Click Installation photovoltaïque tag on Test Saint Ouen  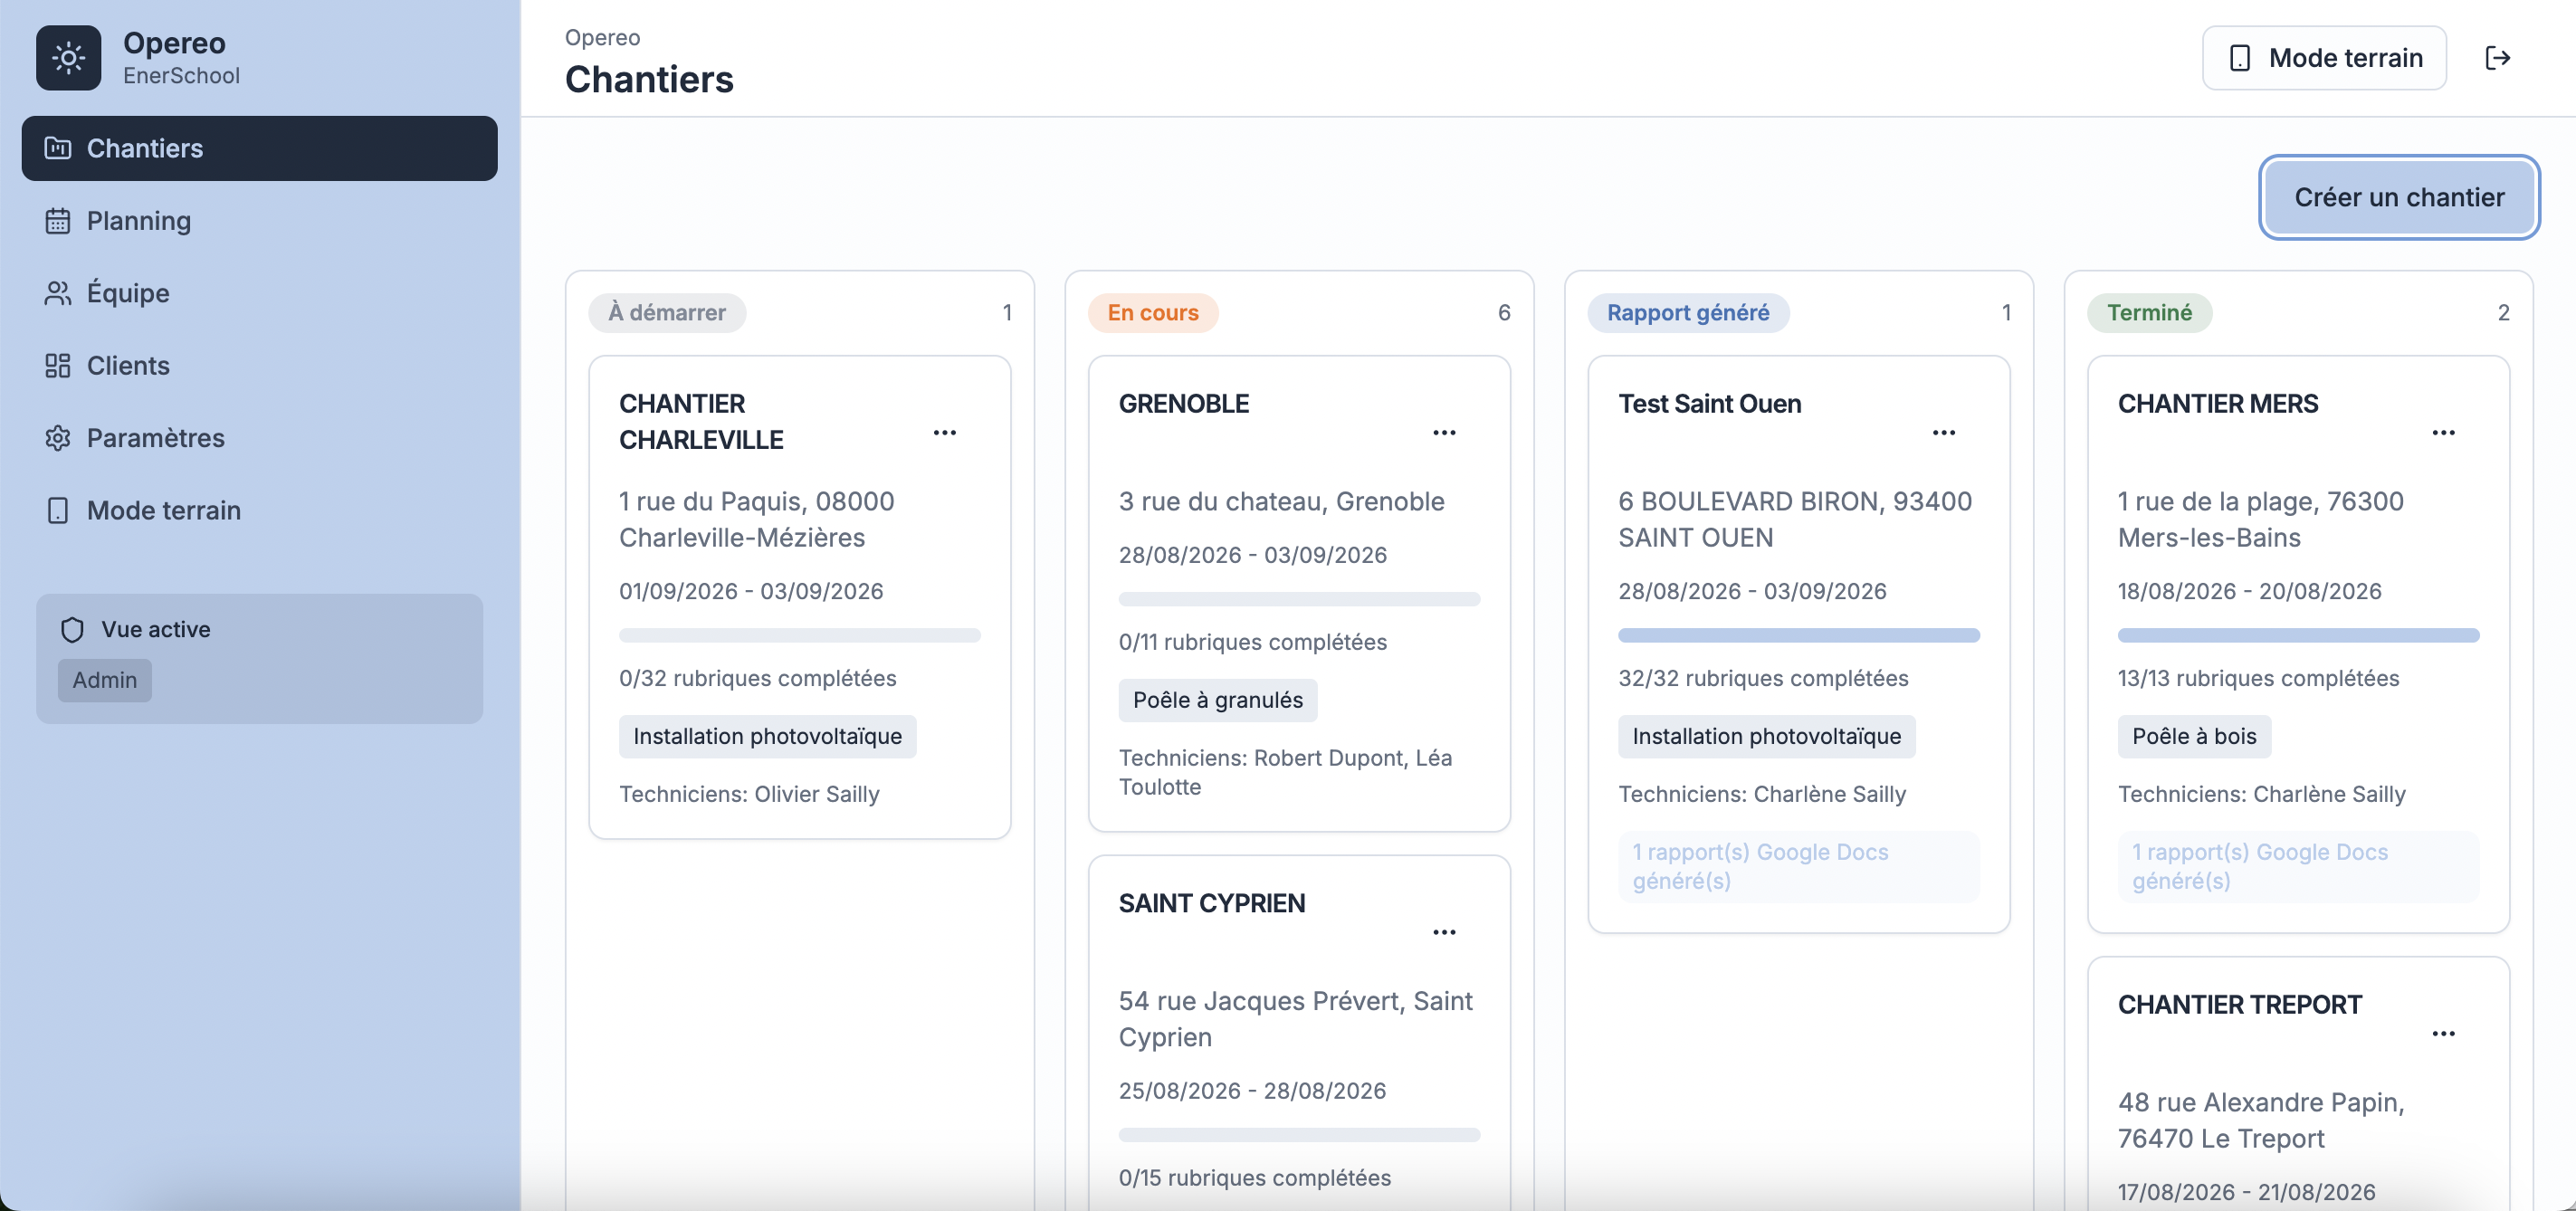tap(1766, 736)
